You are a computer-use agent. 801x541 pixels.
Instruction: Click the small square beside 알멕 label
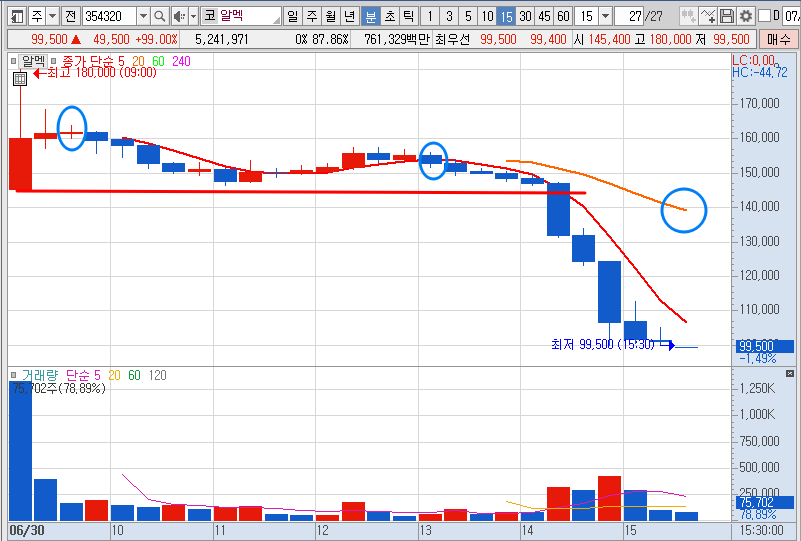tap(14, 61)
